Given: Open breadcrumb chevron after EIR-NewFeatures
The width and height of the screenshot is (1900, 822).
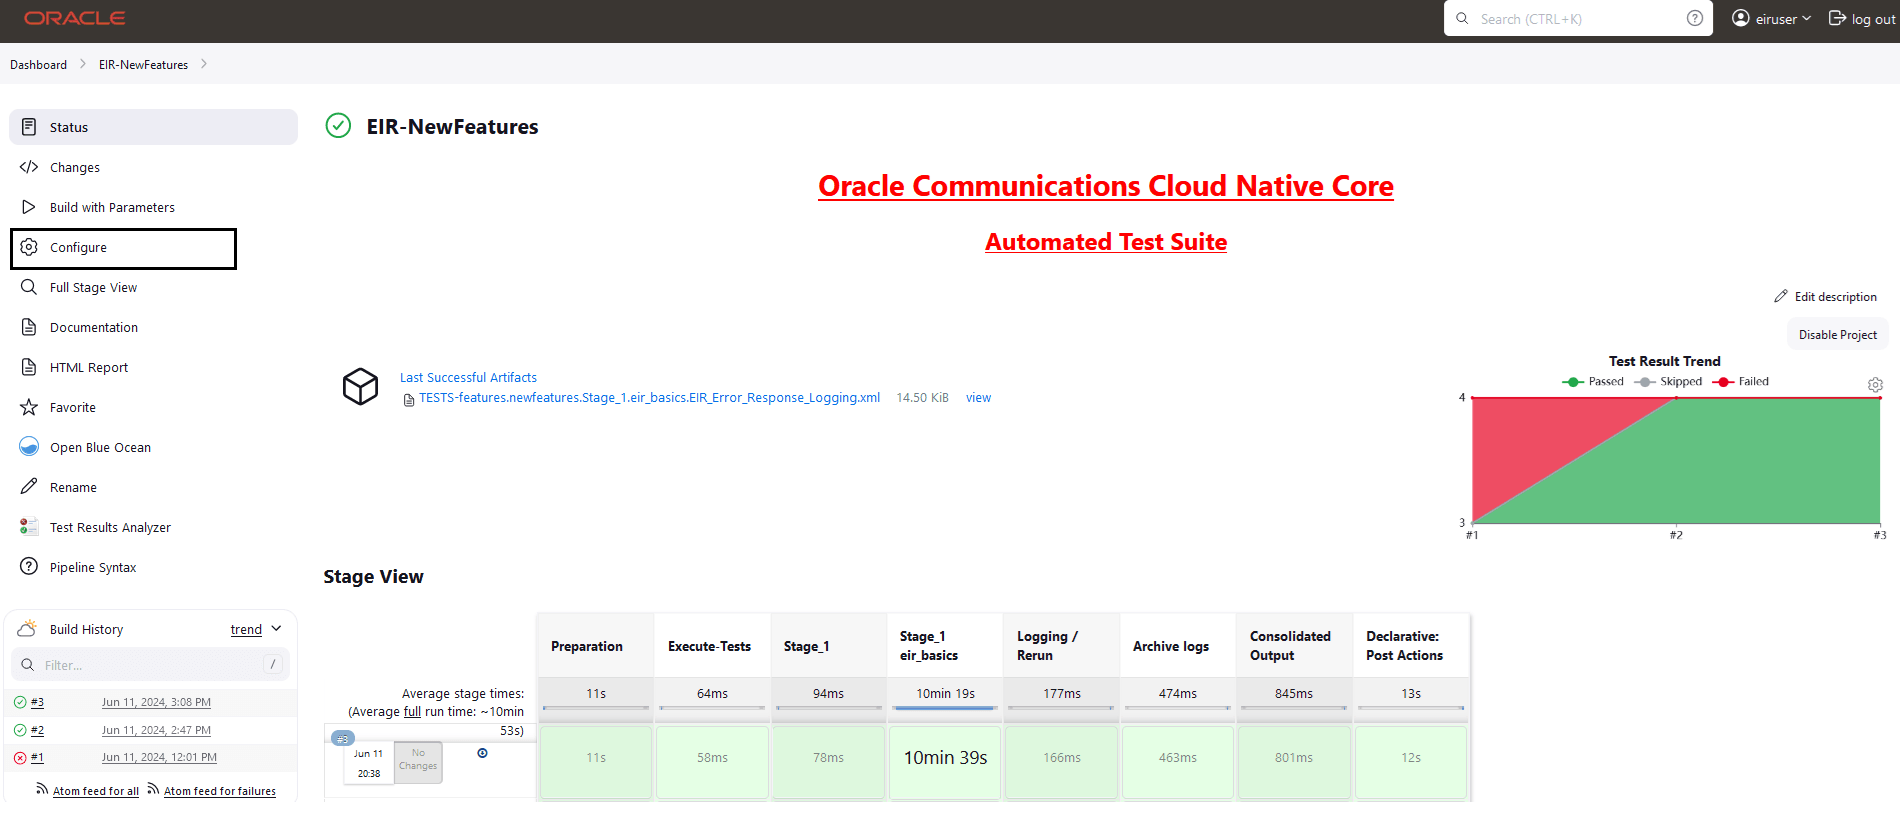Looking at the screenshot, I should pyautogui.click(x=204, y=64).
